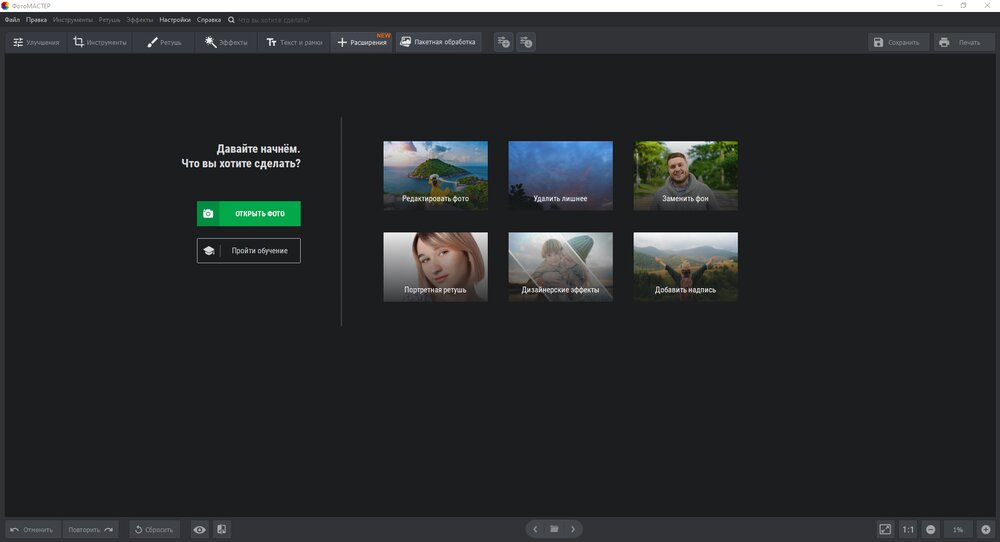Viewport: 1000px width, 542px height.
Task: Toggle the eye preview-original icon
Action: [199, 529]
